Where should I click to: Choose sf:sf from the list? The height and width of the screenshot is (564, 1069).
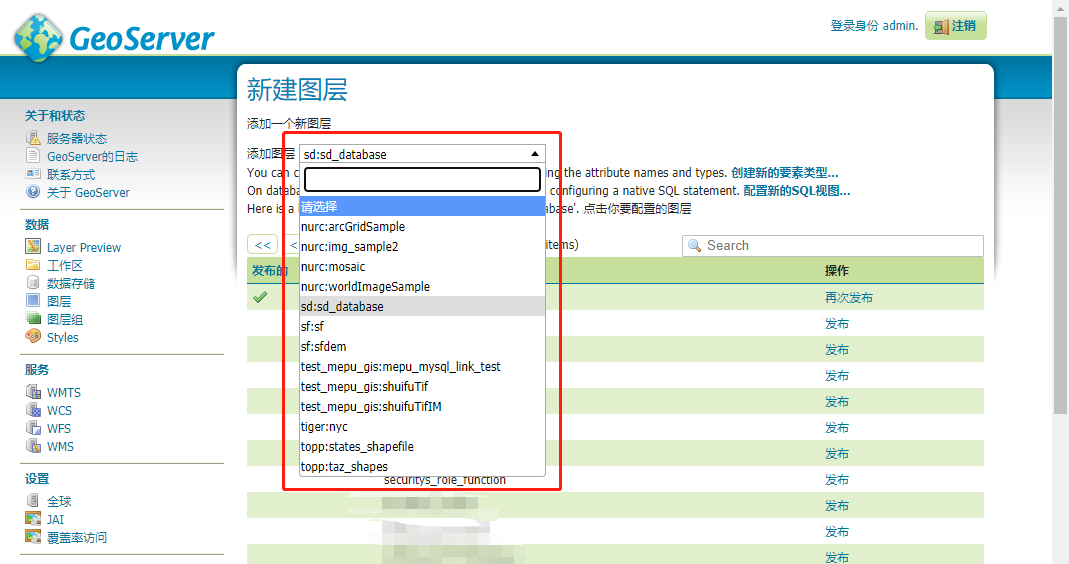pos(422,327)
